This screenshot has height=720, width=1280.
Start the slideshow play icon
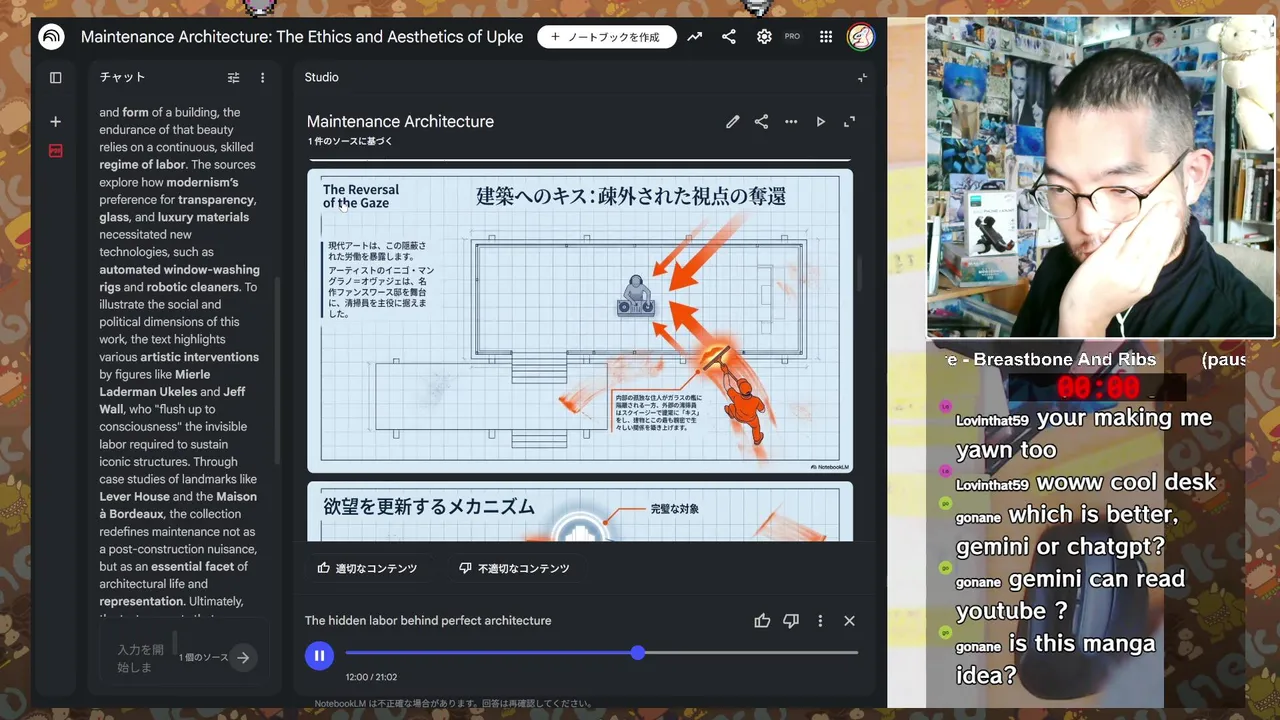[821, 122]
